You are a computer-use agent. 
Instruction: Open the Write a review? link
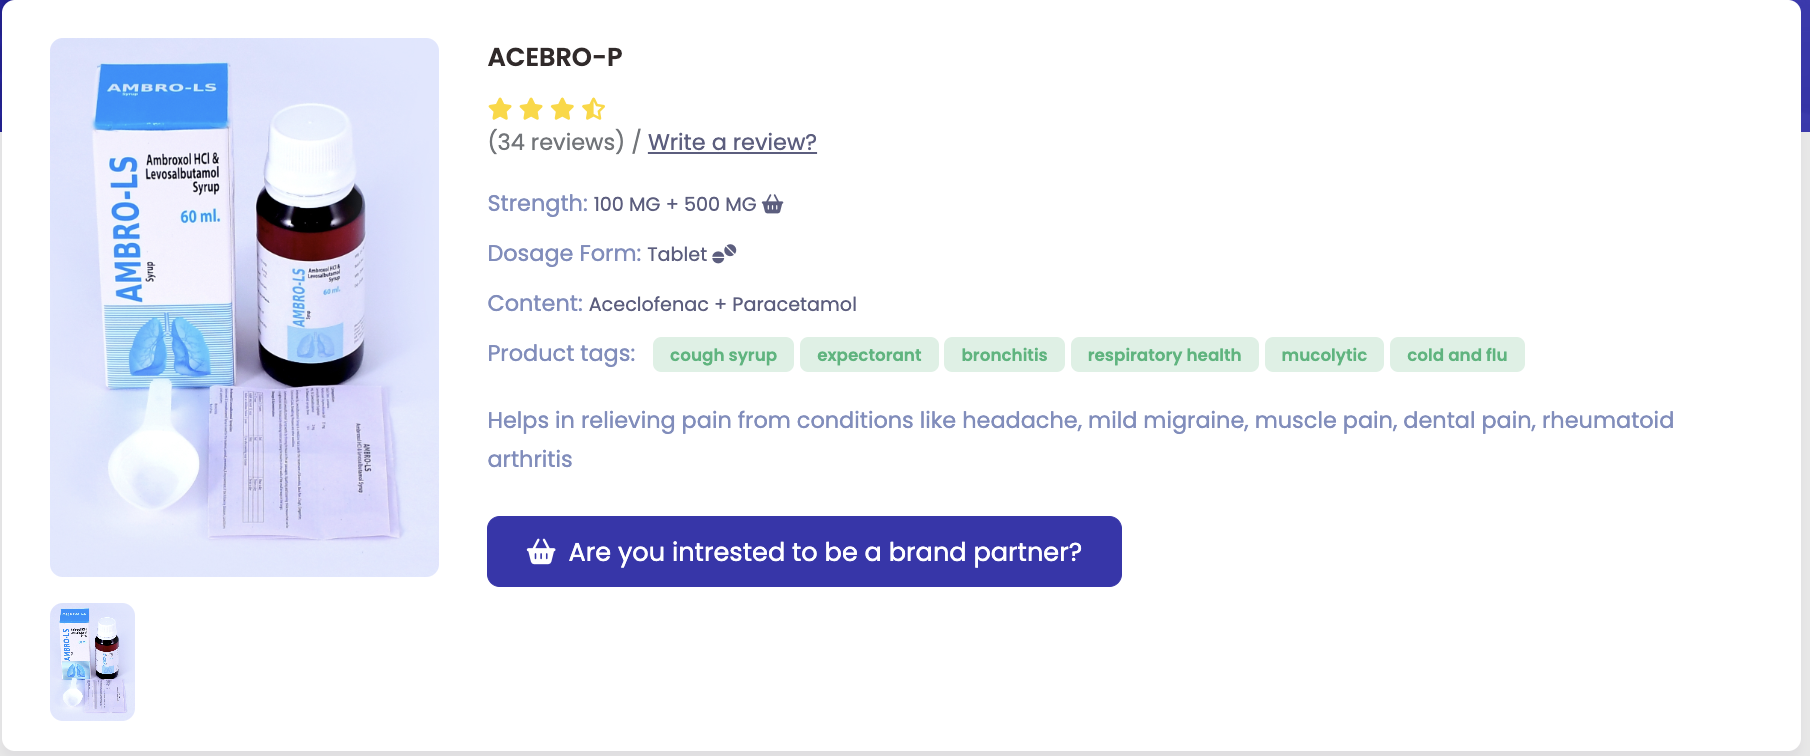click(731, 142)
